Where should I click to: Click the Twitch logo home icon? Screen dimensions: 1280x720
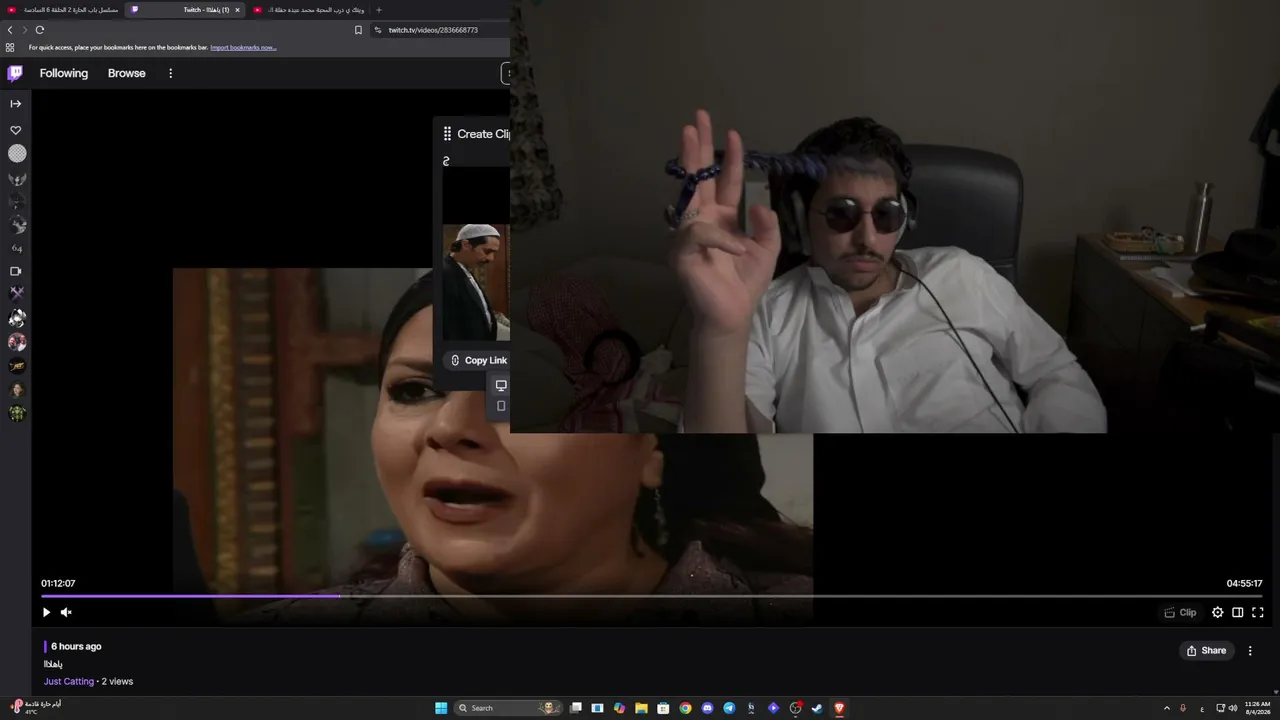click(15, 73)
